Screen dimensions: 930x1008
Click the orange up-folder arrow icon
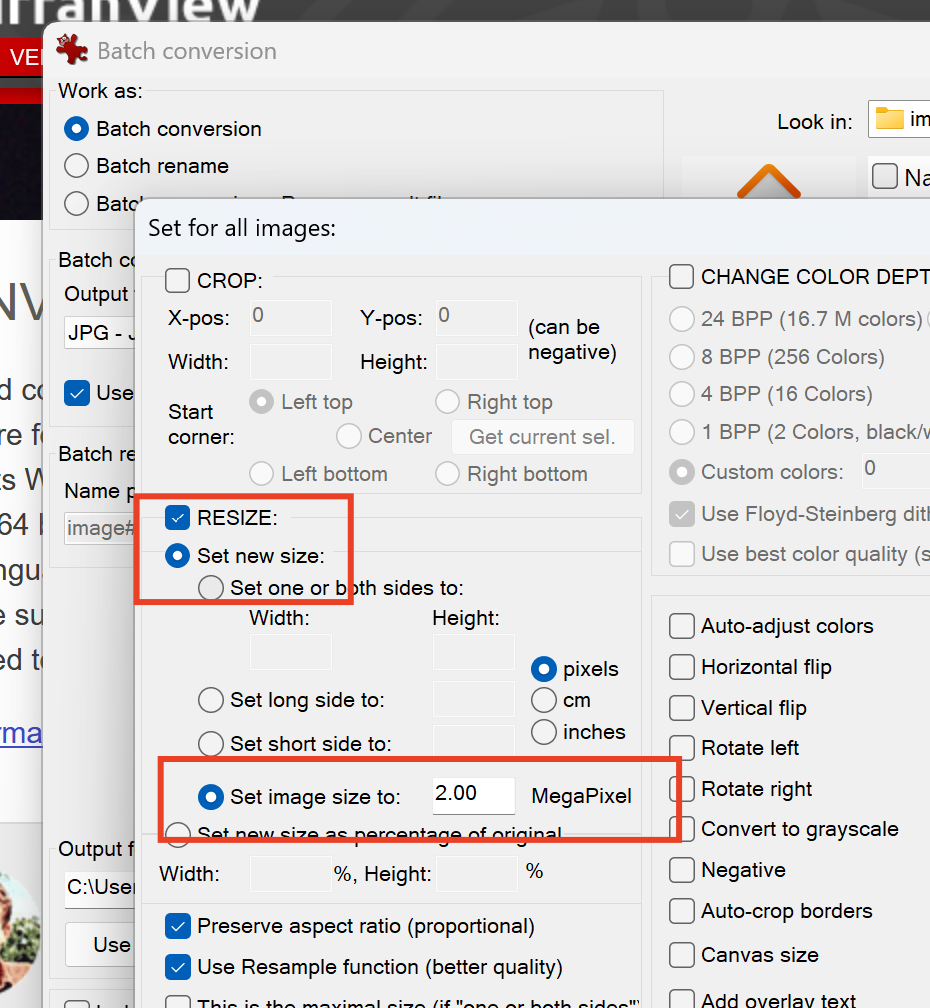point(768,183)
